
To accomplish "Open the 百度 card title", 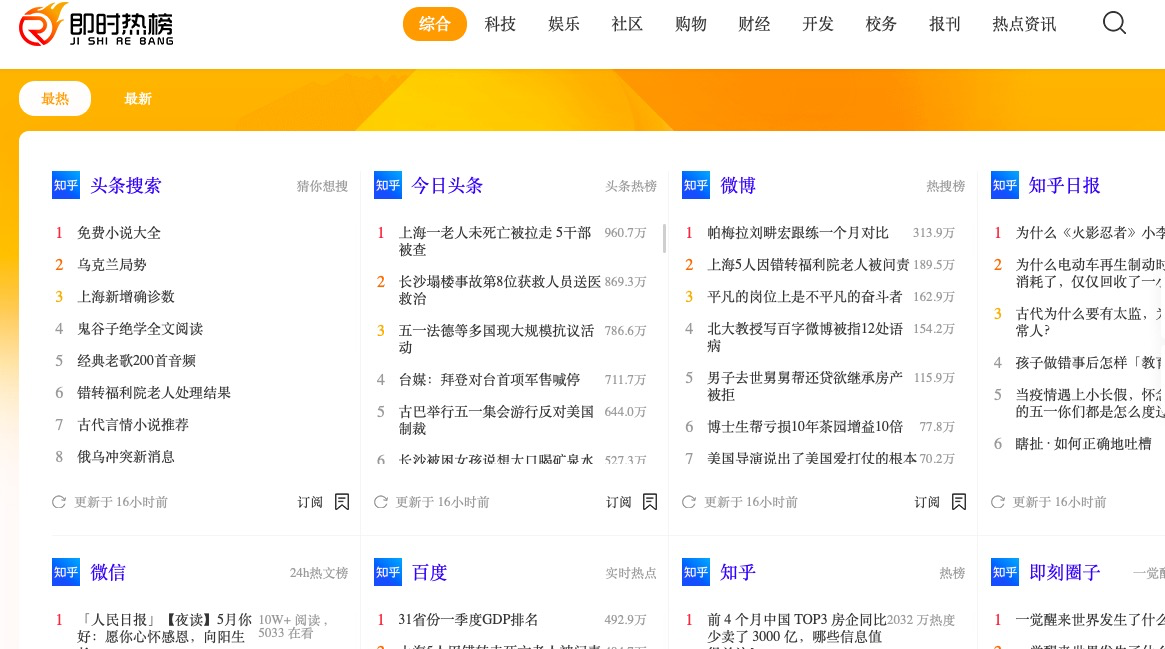I will pyautogui.click(x=429, y=572).
